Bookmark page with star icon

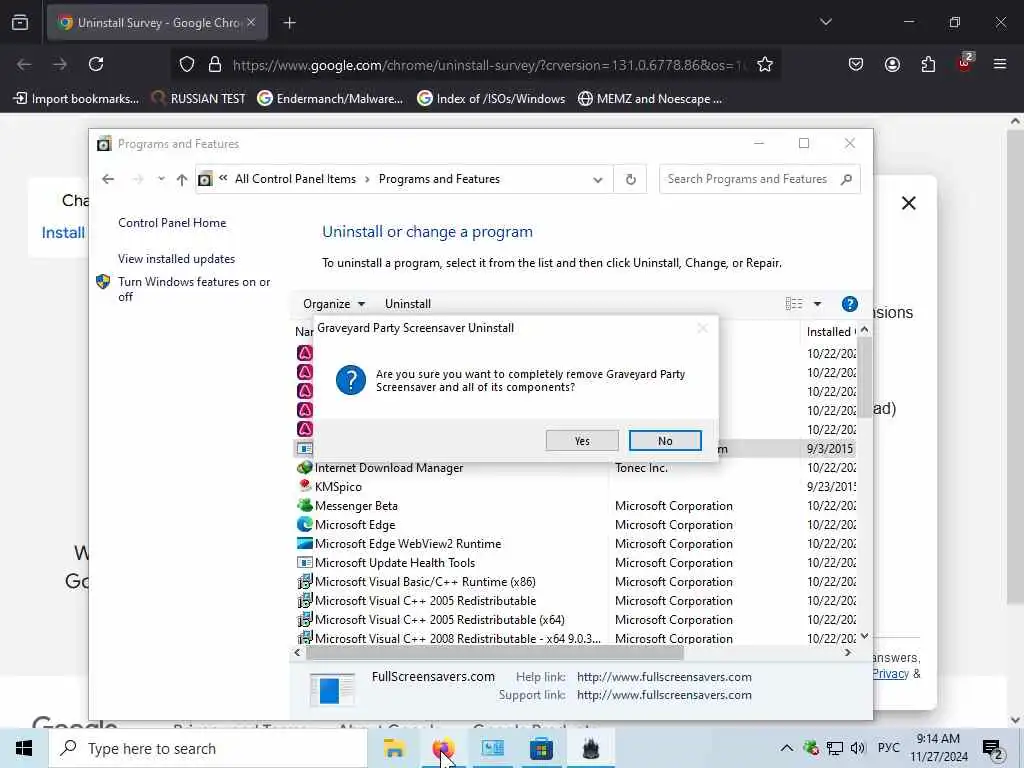(765, 64)
